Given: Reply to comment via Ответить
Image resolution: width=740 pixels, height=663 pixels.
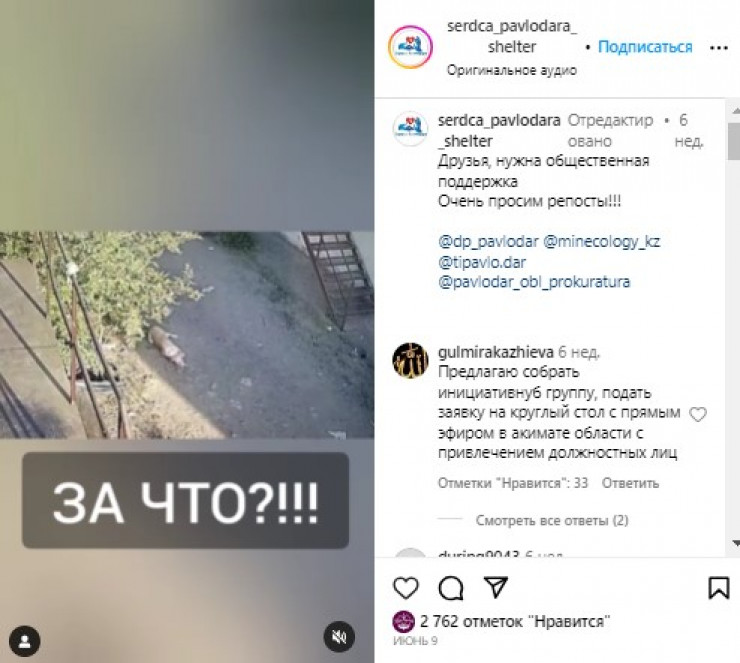Looking at the screenshot, I should point(630,483).
